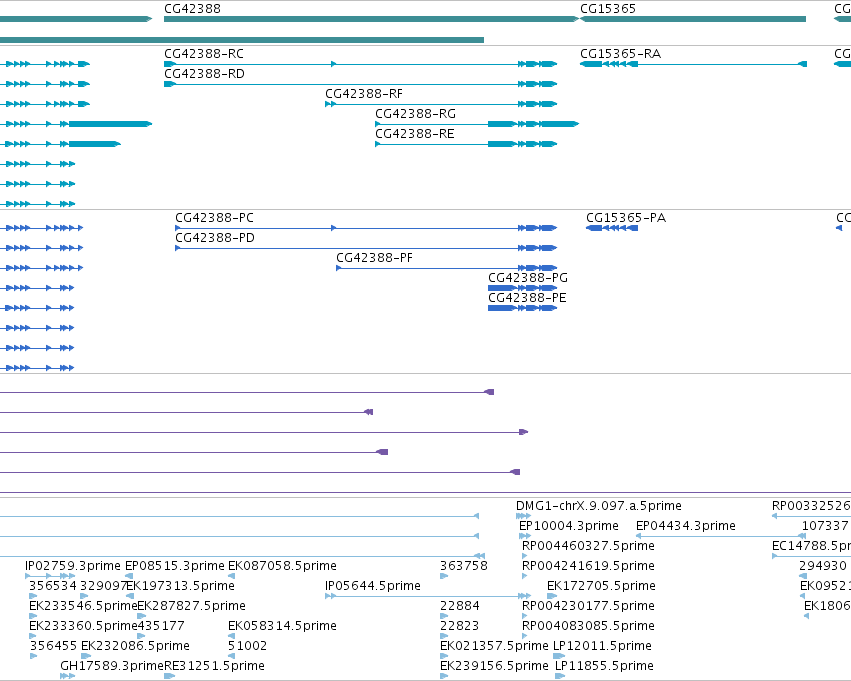Open feature labeled 435177

[161, 626]
